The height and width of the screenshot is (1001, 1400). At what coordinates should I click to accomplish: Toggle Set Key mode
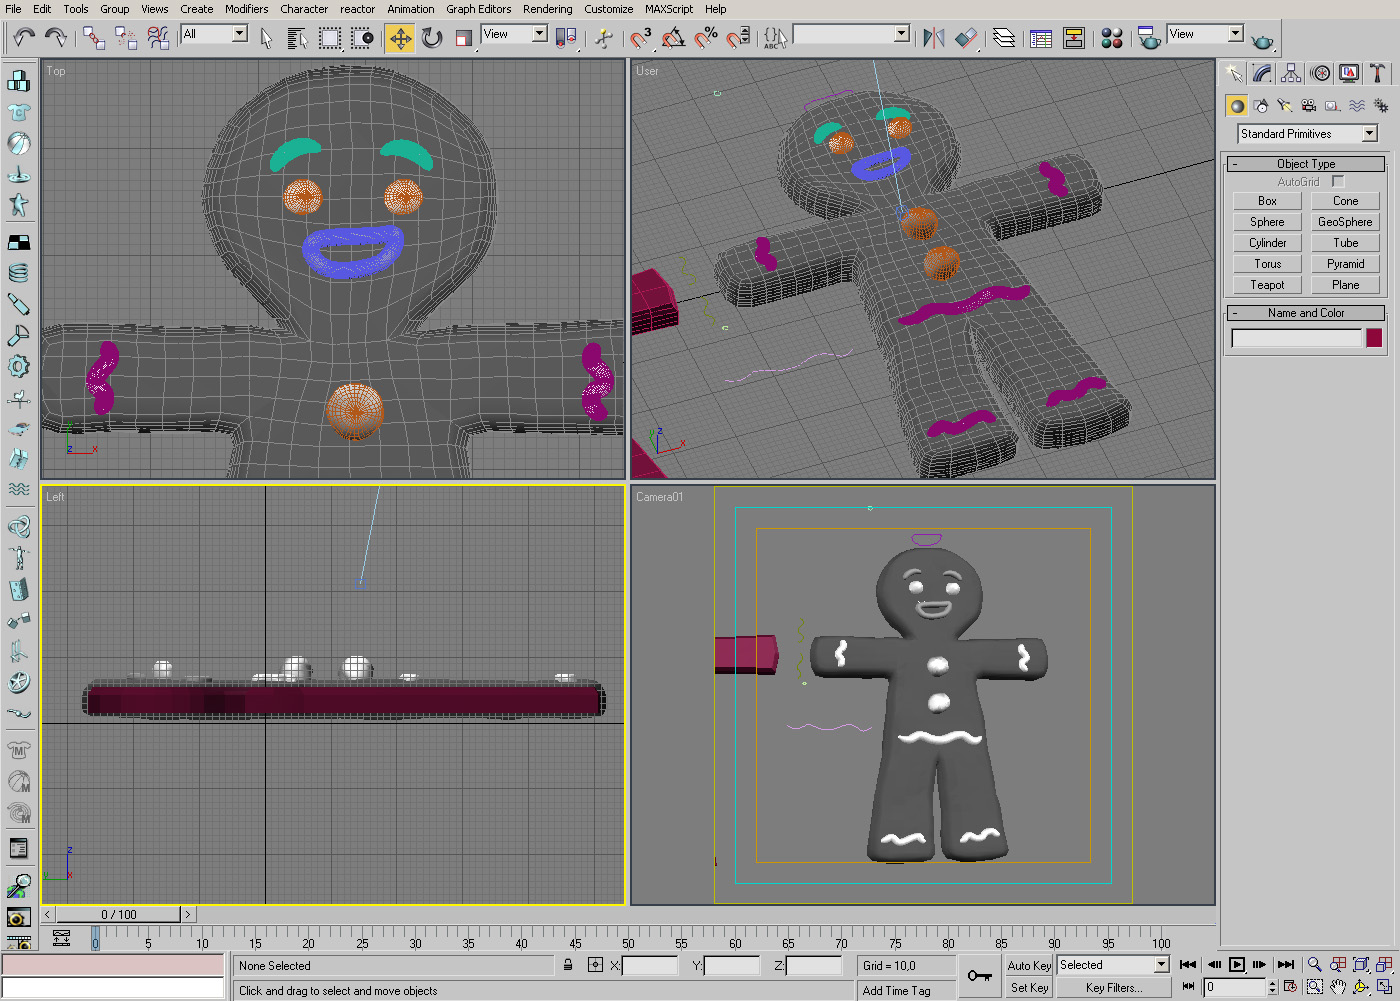pos(1029,987)
